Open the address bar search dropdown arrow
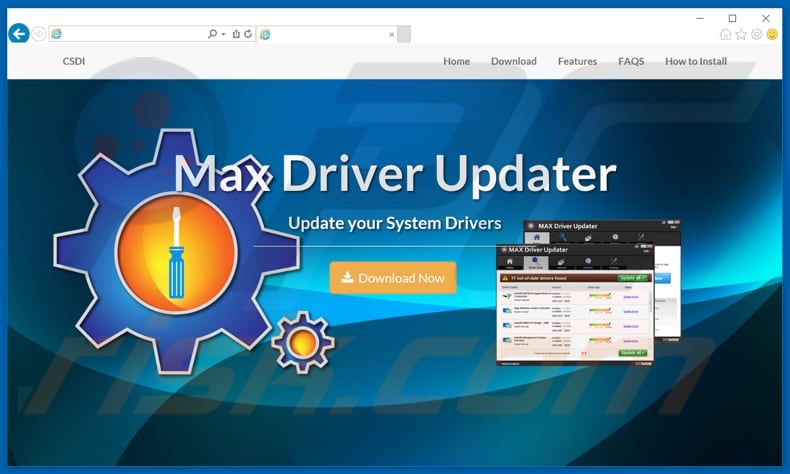 (224, 34)
